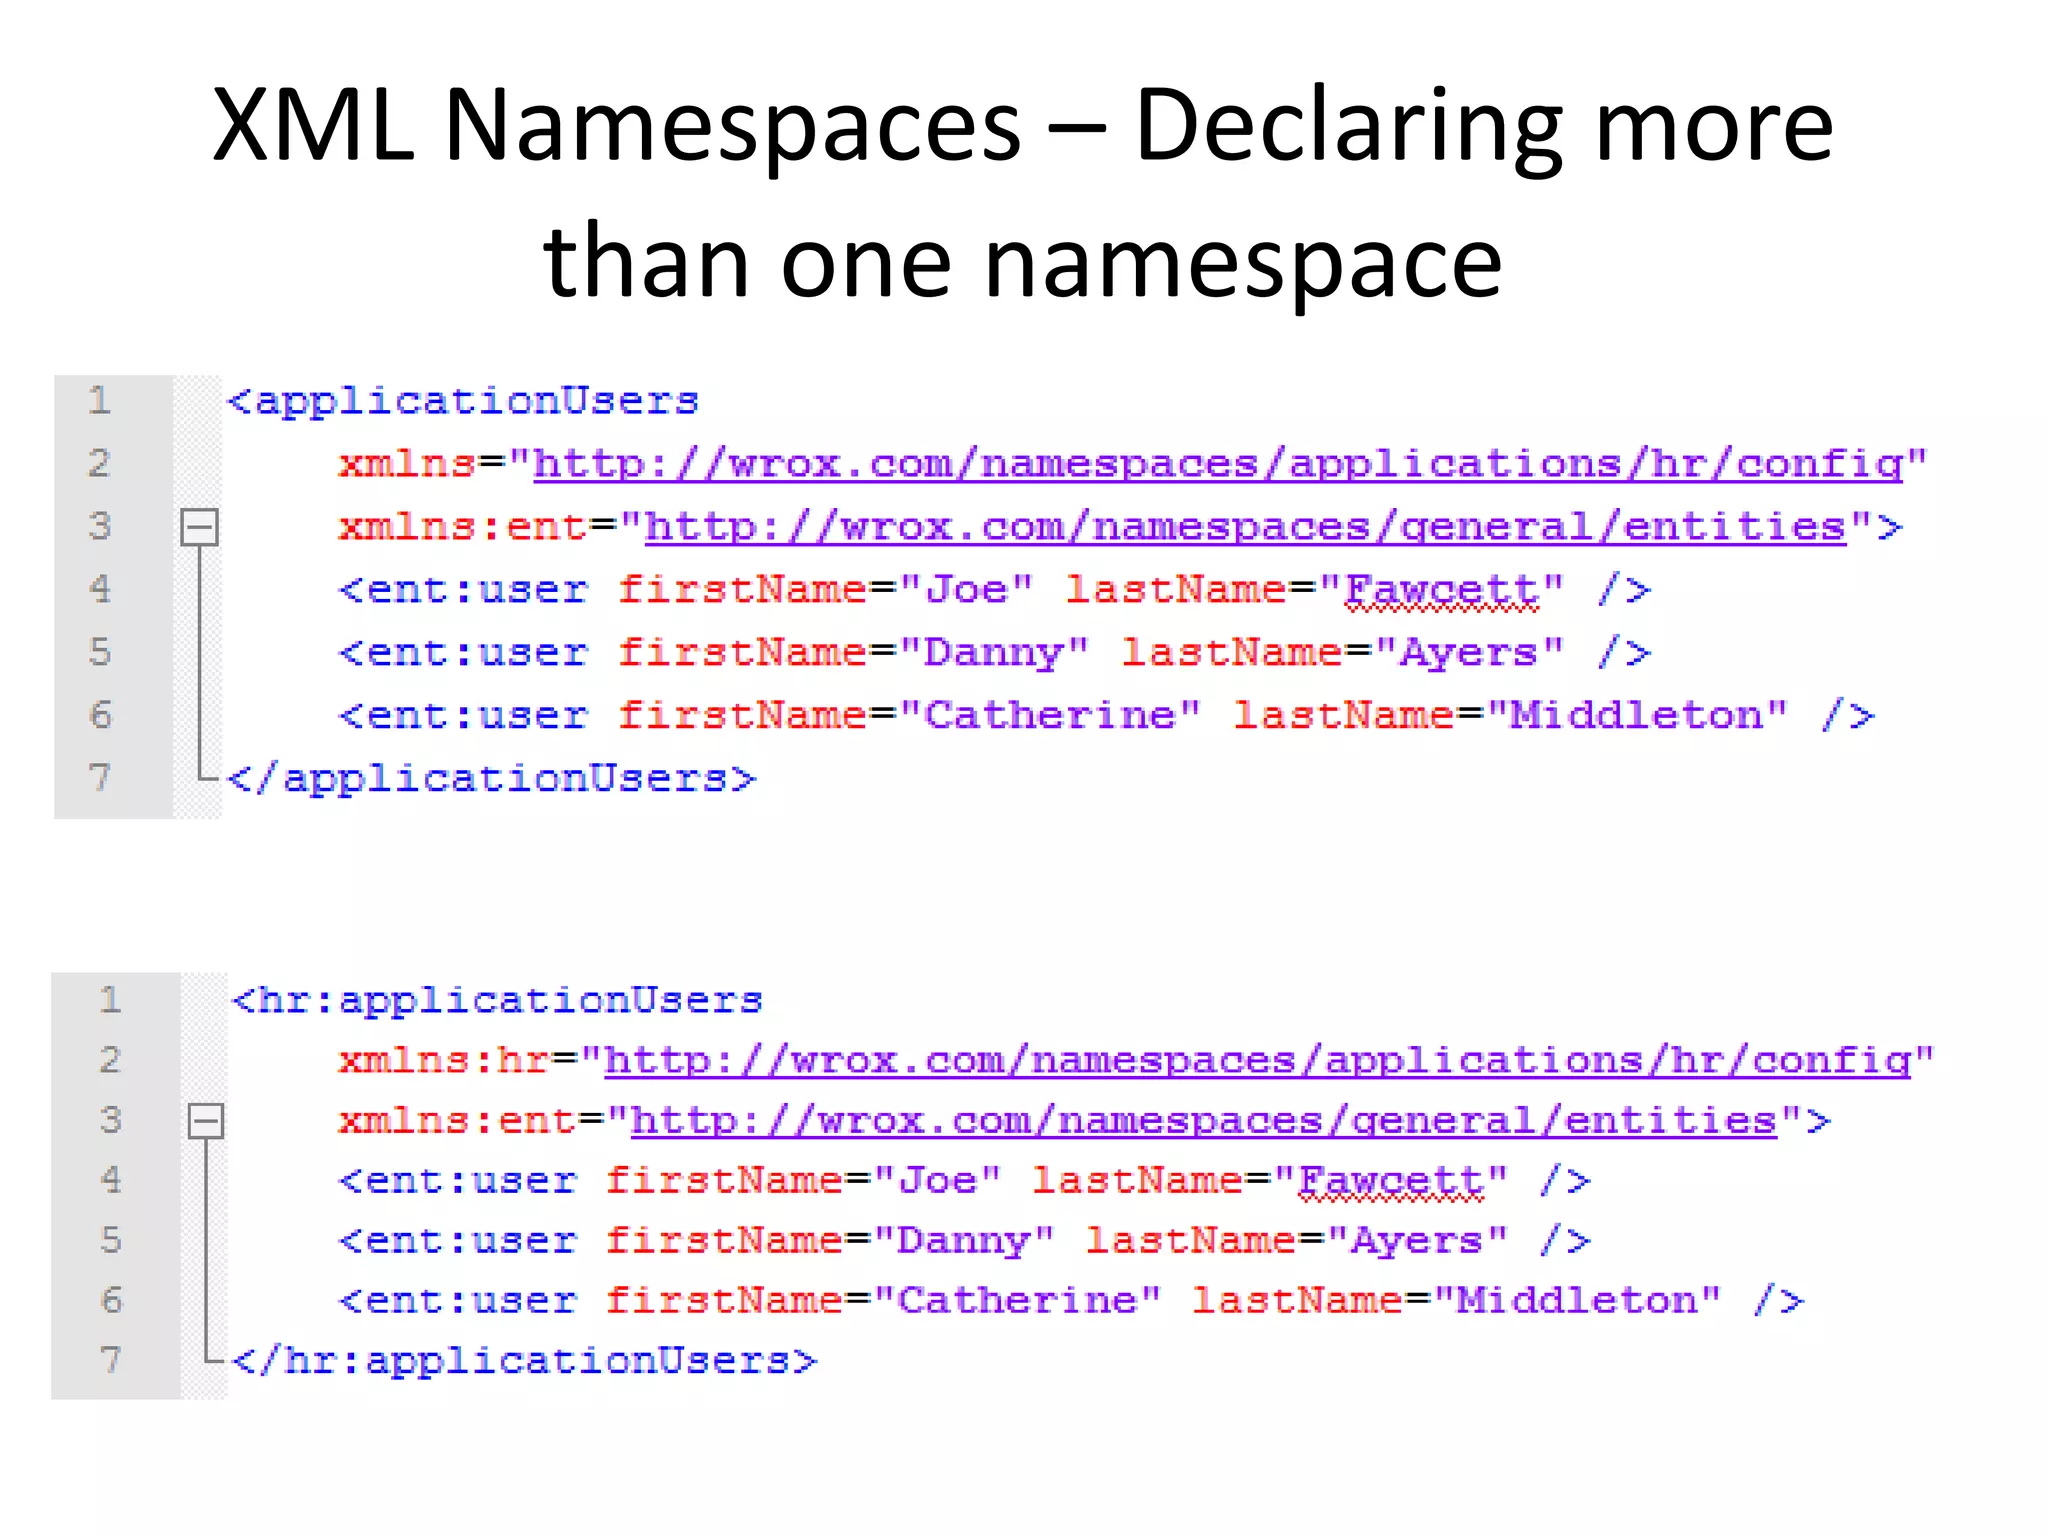2048x1536 pixels.
Task: Click line number 1 in top code gutter
Action: click(99, 401)
